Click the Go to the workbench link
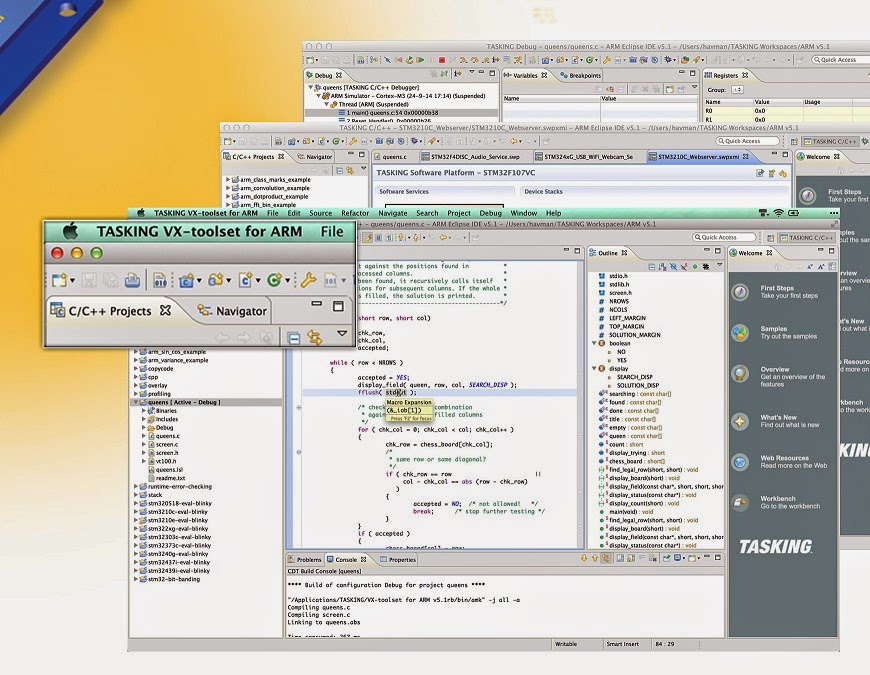The width and height of the screenshot is (870, 675). pyautogui.click(x=790, y=507)
